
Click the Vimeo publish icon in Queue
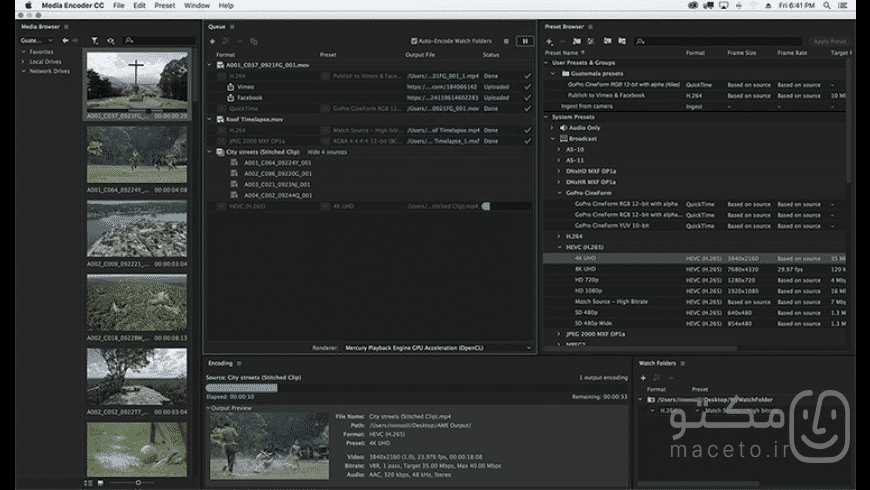230,87
